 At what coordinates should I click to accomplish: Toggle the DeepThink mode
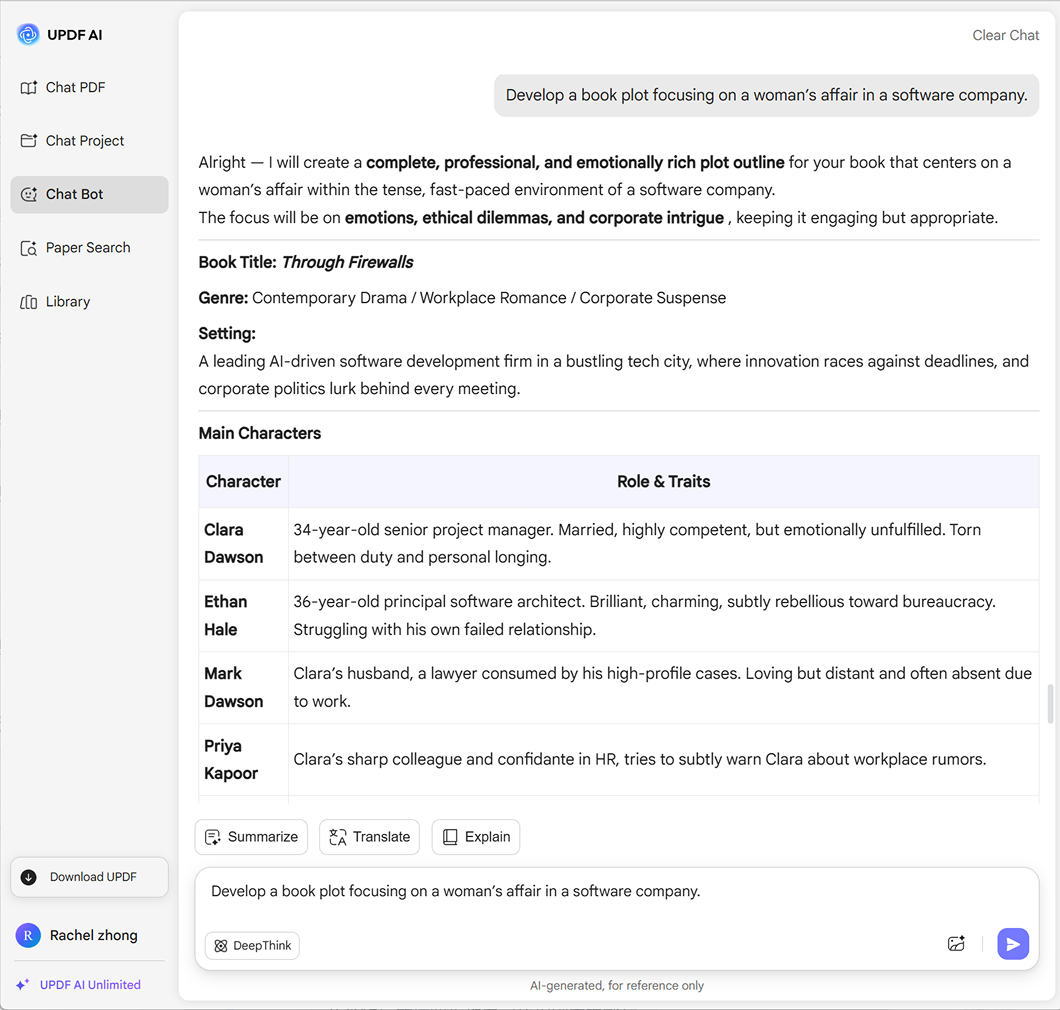tap(252, 945)
